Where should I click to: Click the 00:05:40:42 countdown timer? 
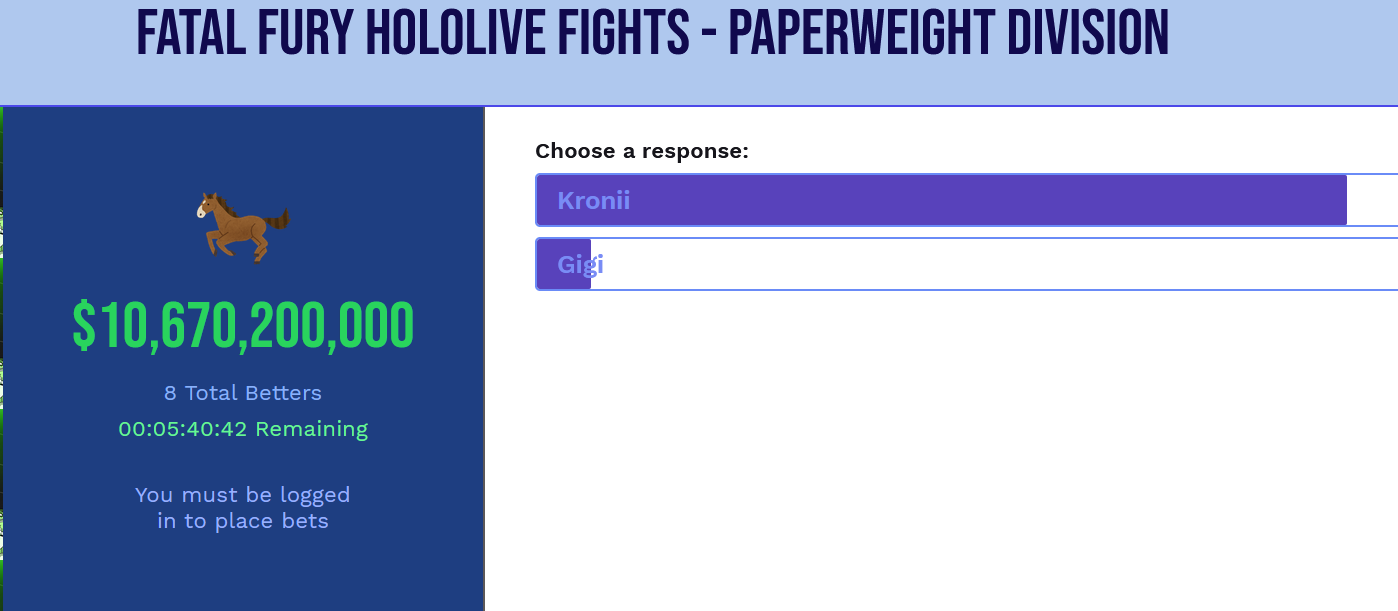(183, 429)
